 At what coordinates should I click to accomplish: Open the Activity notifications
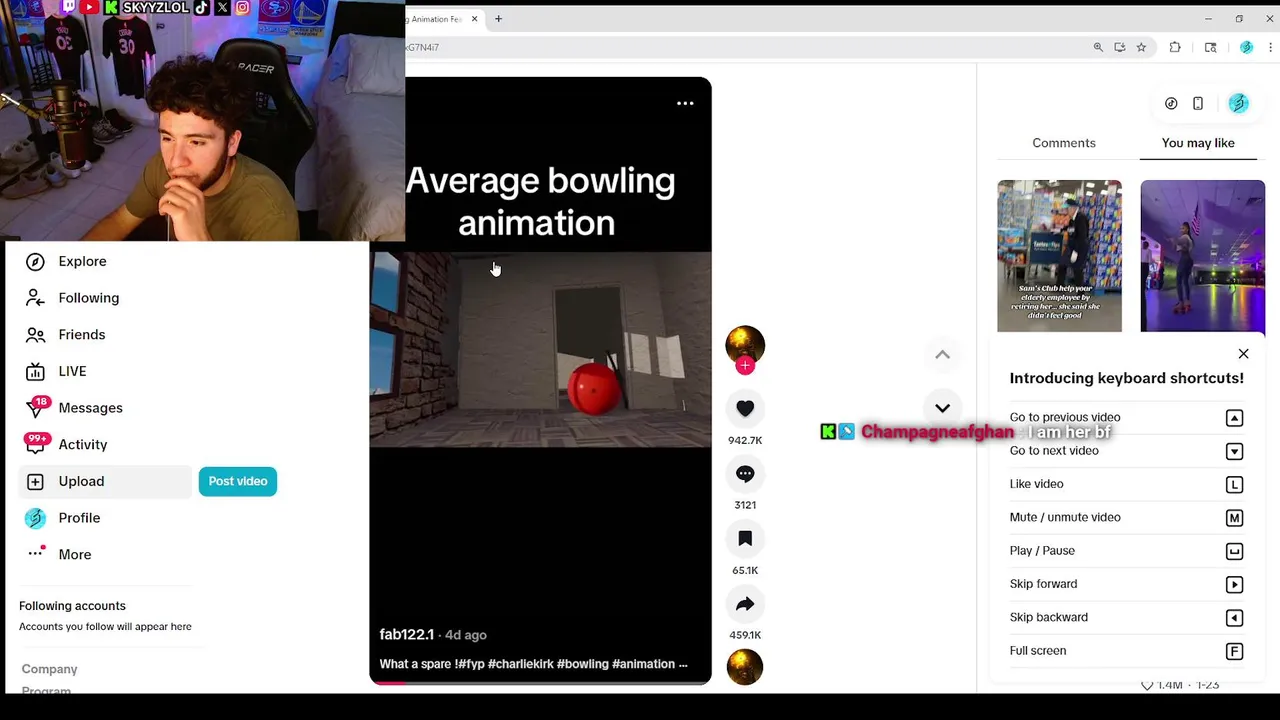(83, 445)
